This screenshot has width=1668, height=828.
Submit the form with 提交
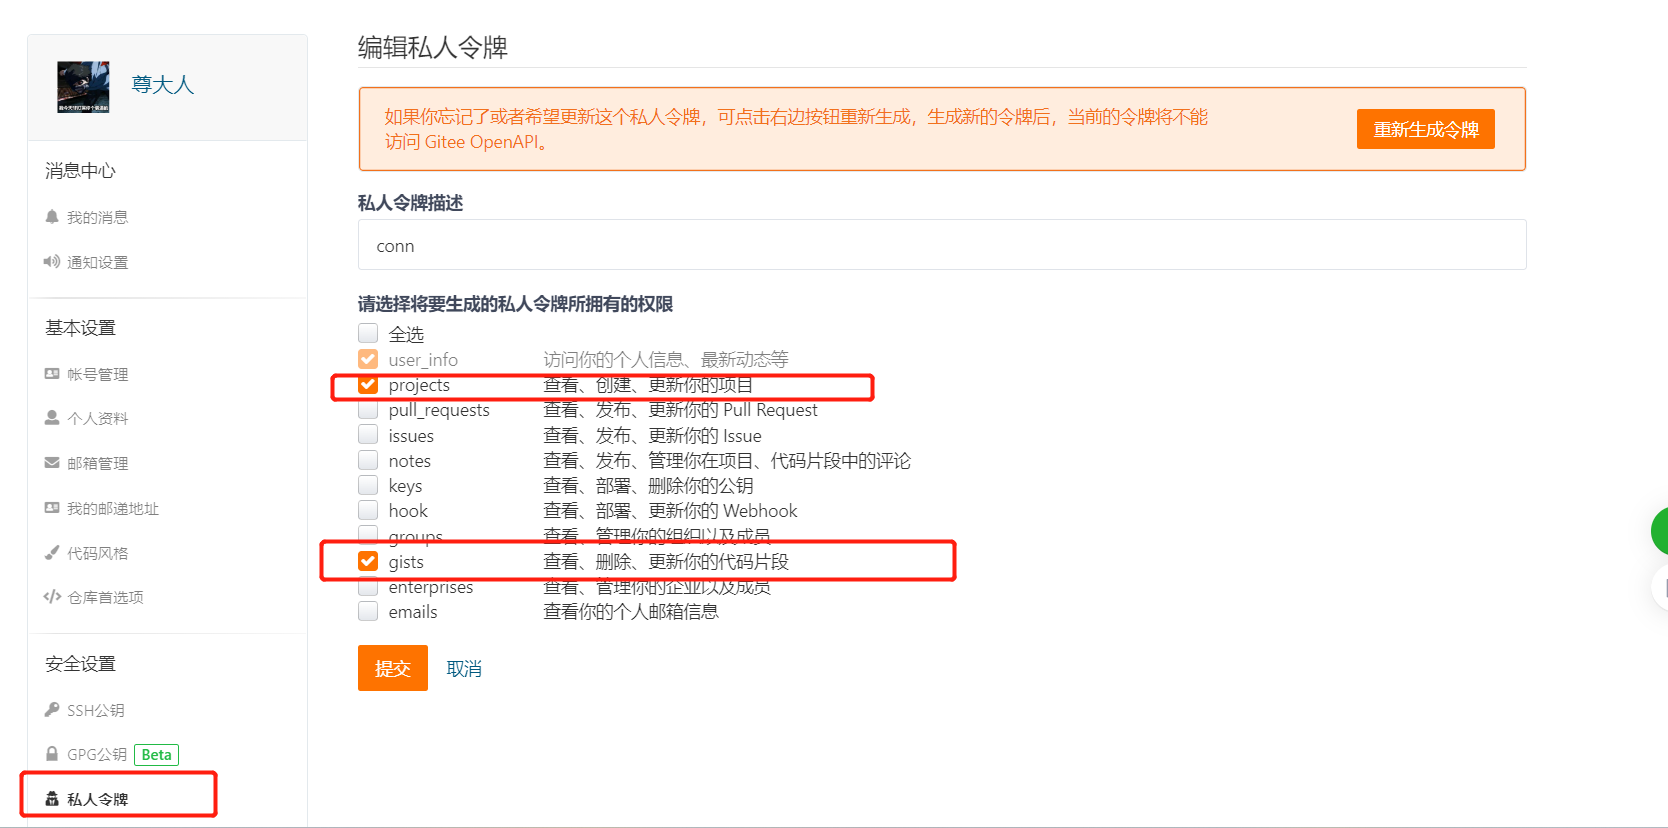392,668
